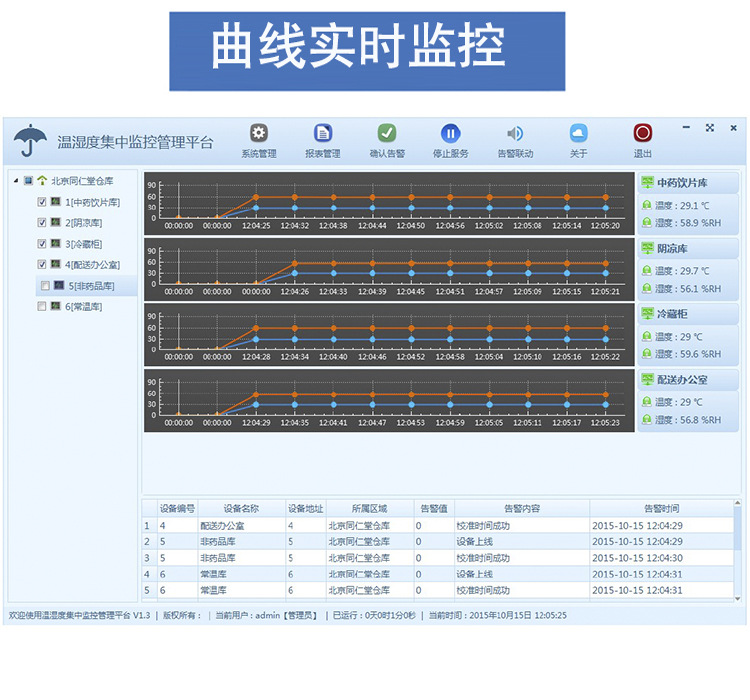The width and height of the screenshot is (750, 700).
Task: Click the 告警时间 column header
Action: tap(662, 509)
